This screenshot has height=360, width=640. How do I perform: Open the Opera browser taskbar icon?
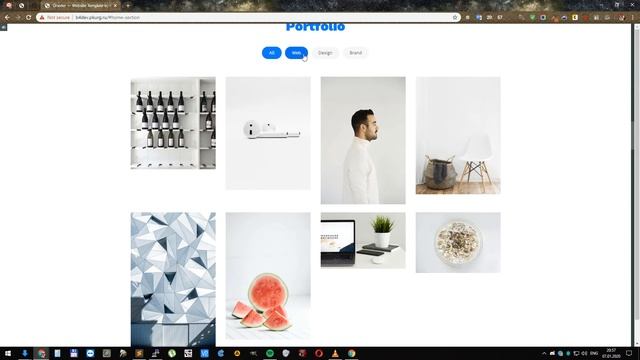(x=319, y=353)
